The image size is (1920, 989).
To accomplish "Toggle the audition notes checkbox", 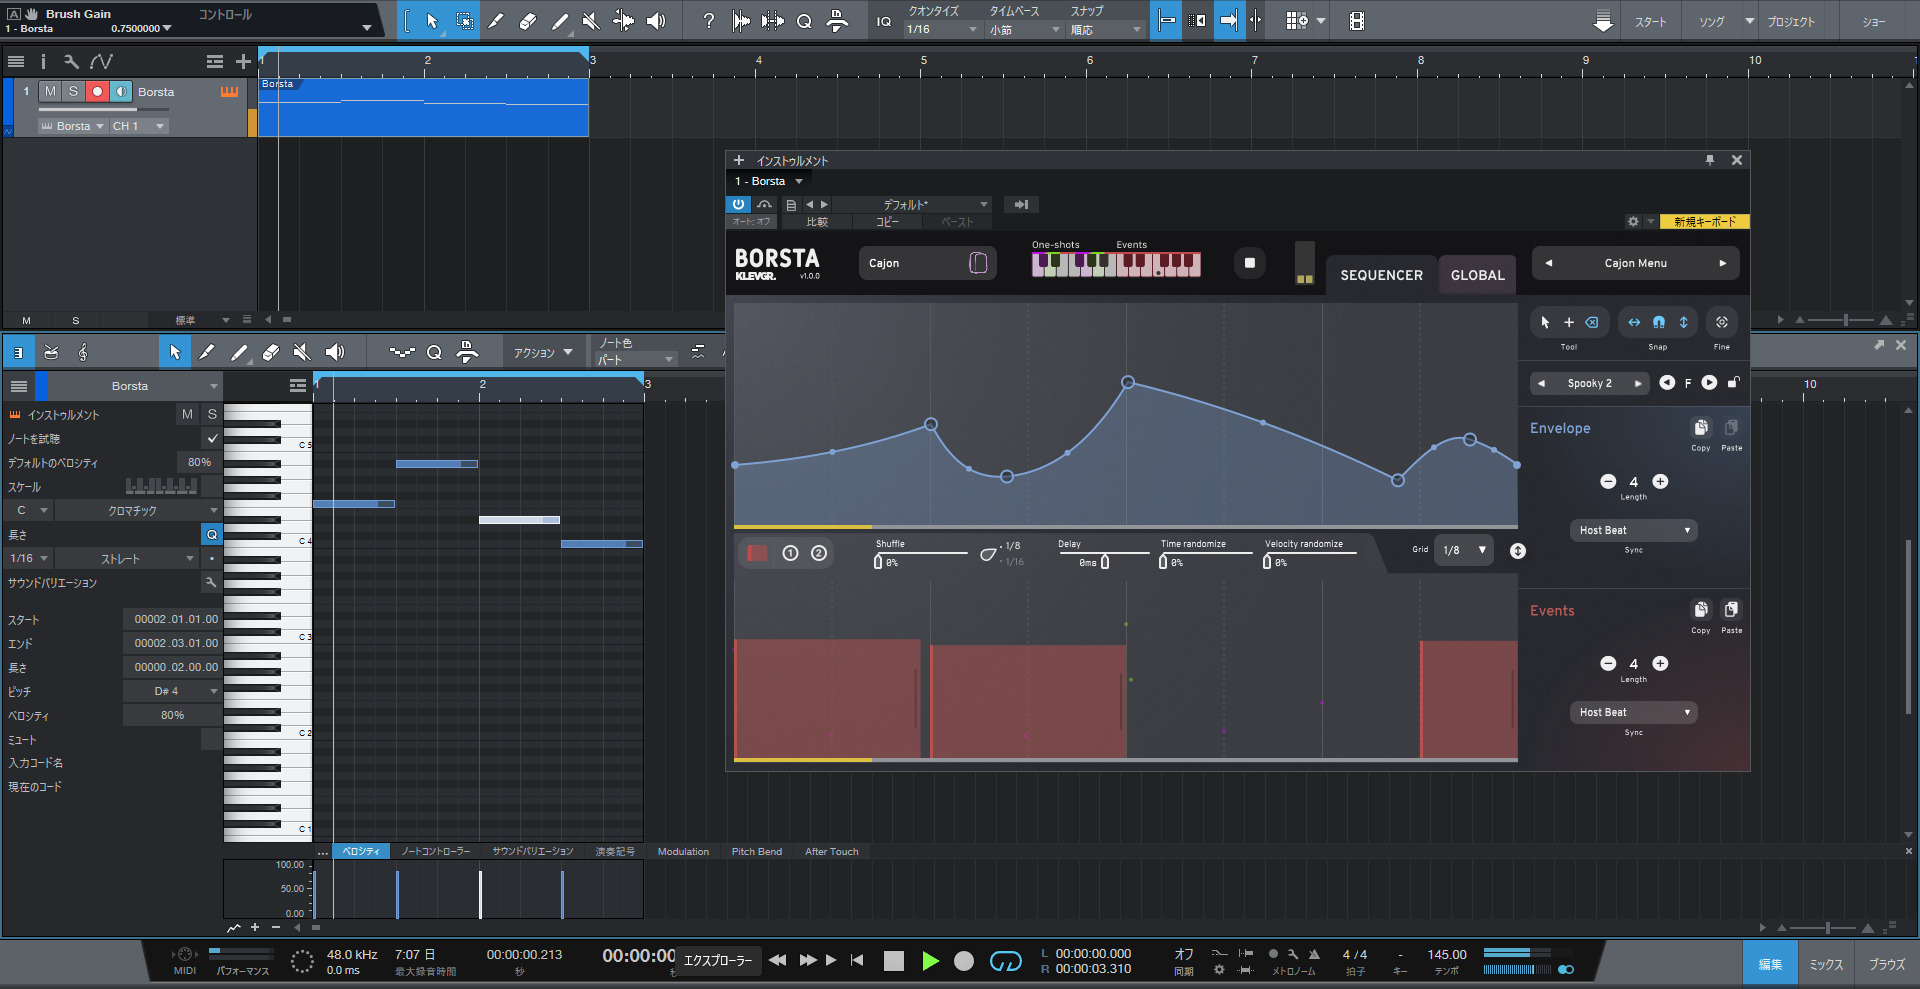I will point(212,438).
